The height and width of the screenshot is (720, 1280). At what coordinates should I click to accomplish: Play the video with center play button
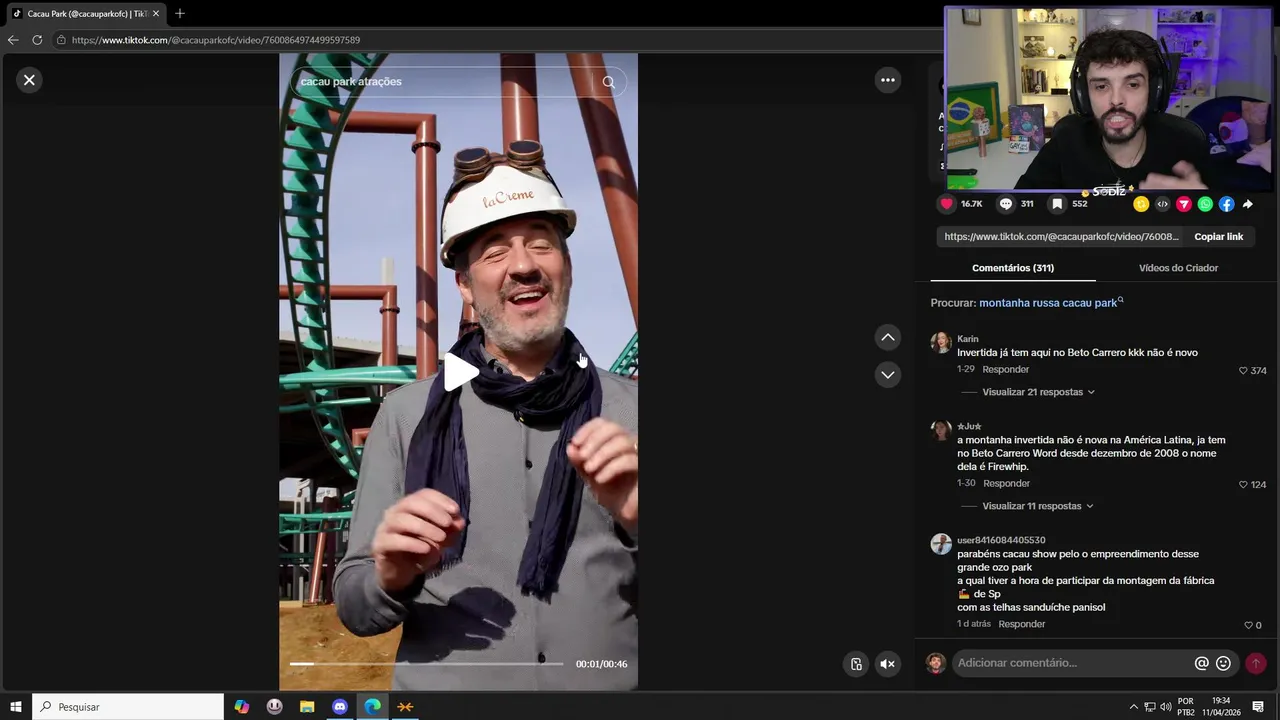[460, 372]
